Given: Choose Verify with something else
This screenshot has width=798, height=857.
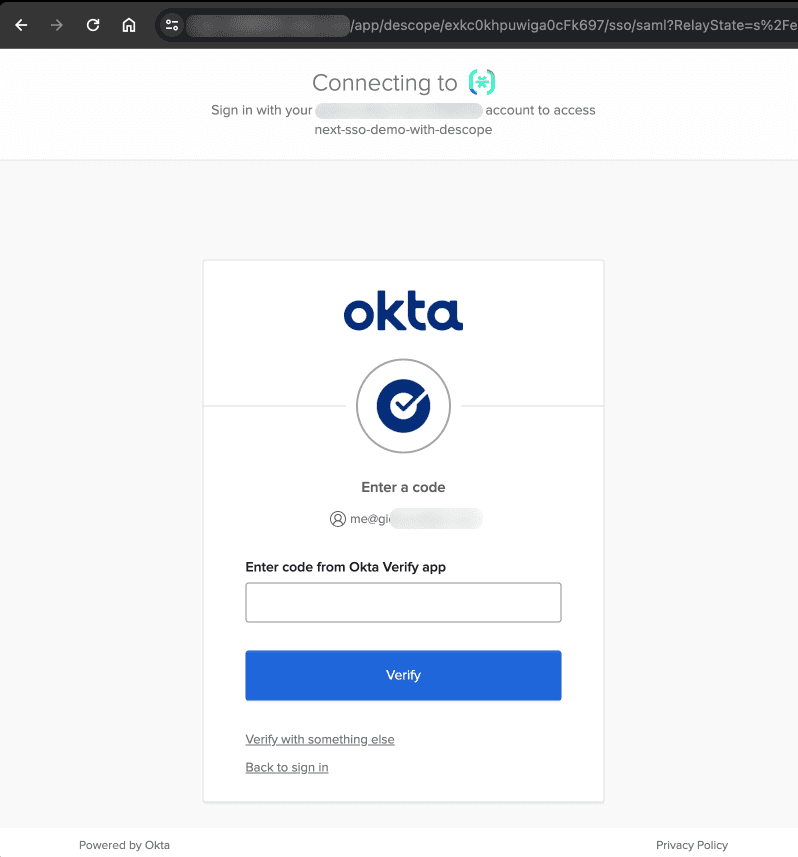Looking at the screenshot, I should pyautogui.click(x=320, y=740).
